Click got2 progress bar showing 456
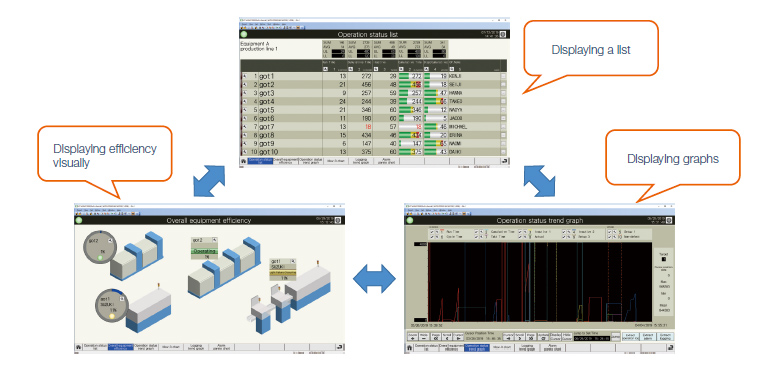This screenshot has height=379, width=780. pos(411,85)
